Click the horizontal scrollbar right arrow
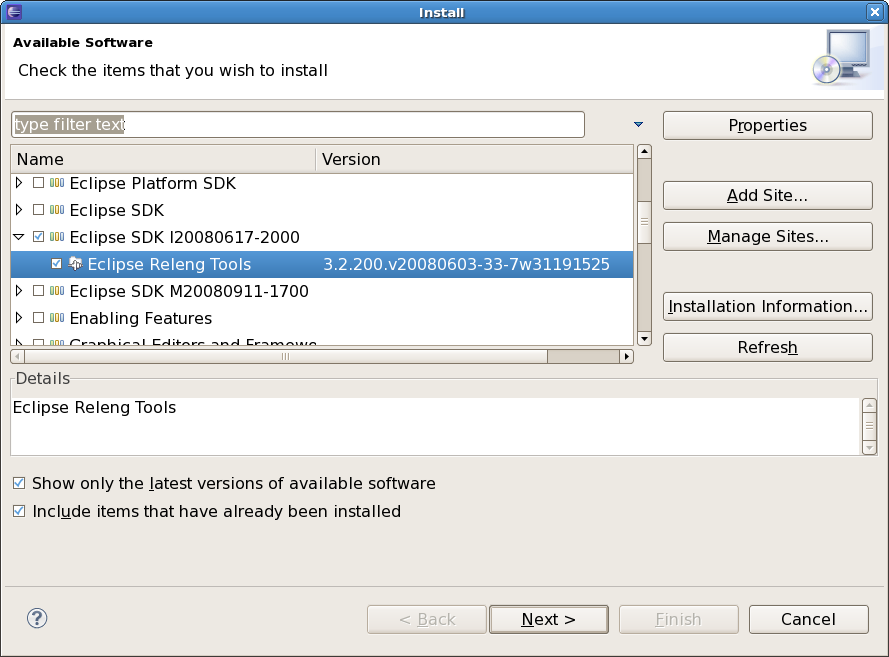Viewport: 889px width, 657px height. (626, 357)
